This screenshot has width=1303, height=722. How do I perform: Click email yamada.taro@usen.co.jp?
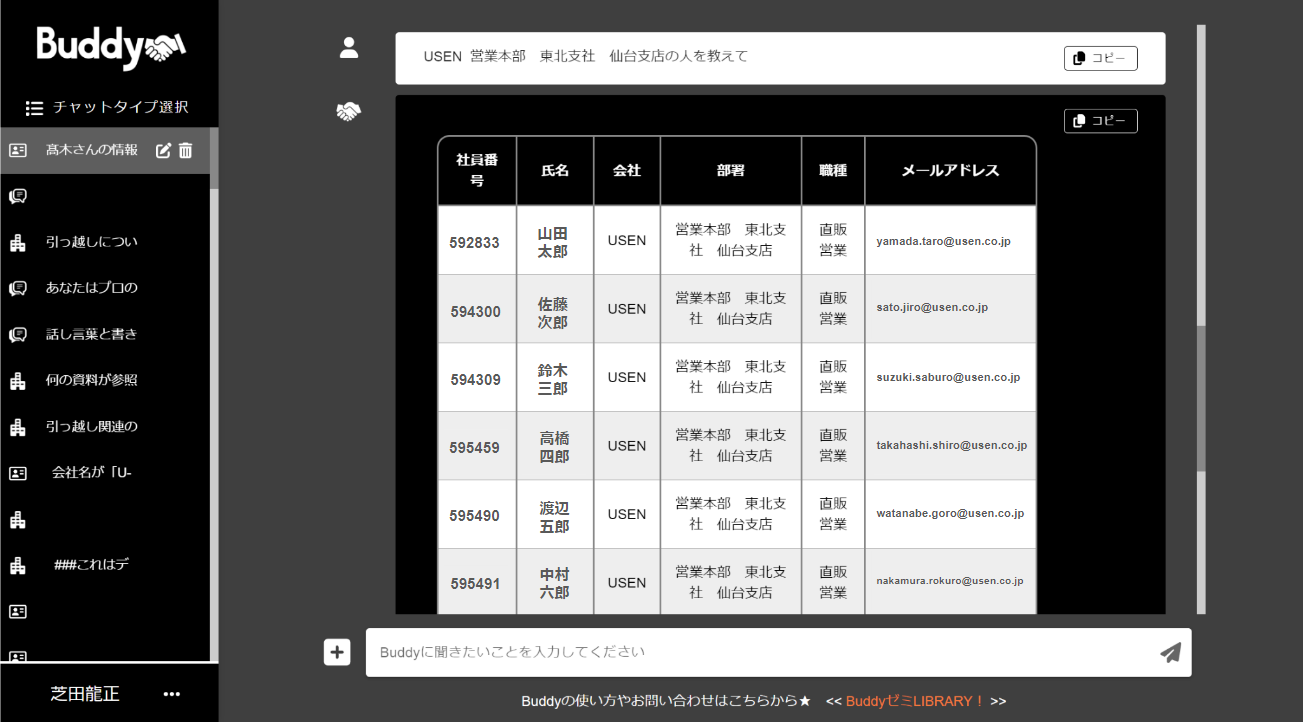coord(944,241)
